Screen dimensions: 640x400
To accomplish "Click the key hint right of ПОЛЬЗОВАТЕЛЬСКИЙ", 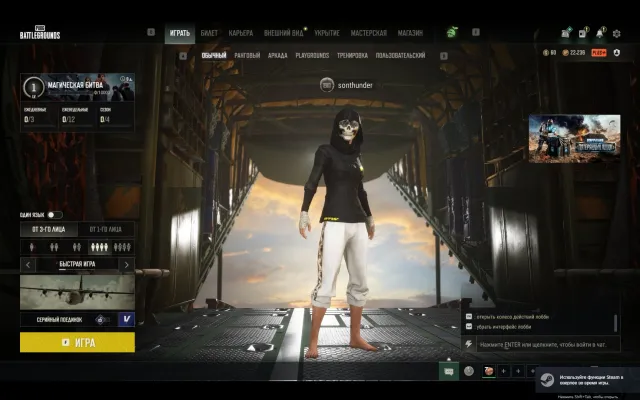I will 444,56.
